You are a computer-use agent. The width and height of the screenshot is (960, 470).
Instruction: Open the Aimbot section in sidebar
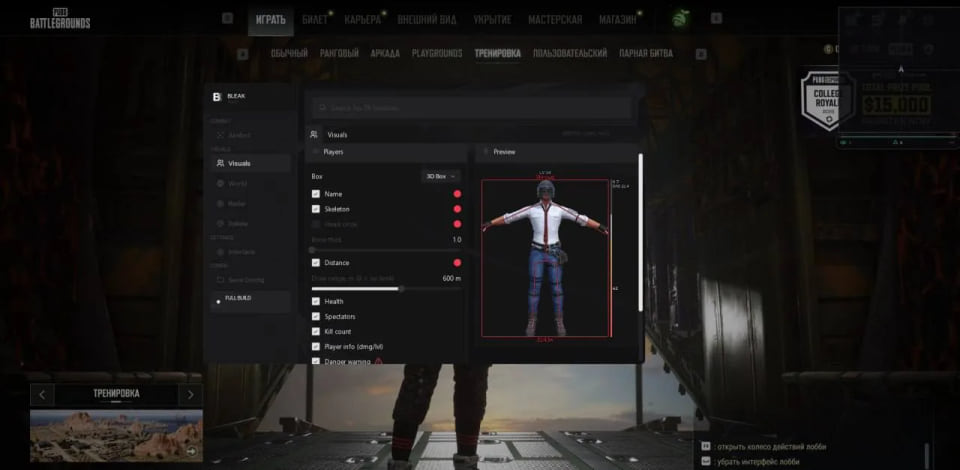pos(250,135)
